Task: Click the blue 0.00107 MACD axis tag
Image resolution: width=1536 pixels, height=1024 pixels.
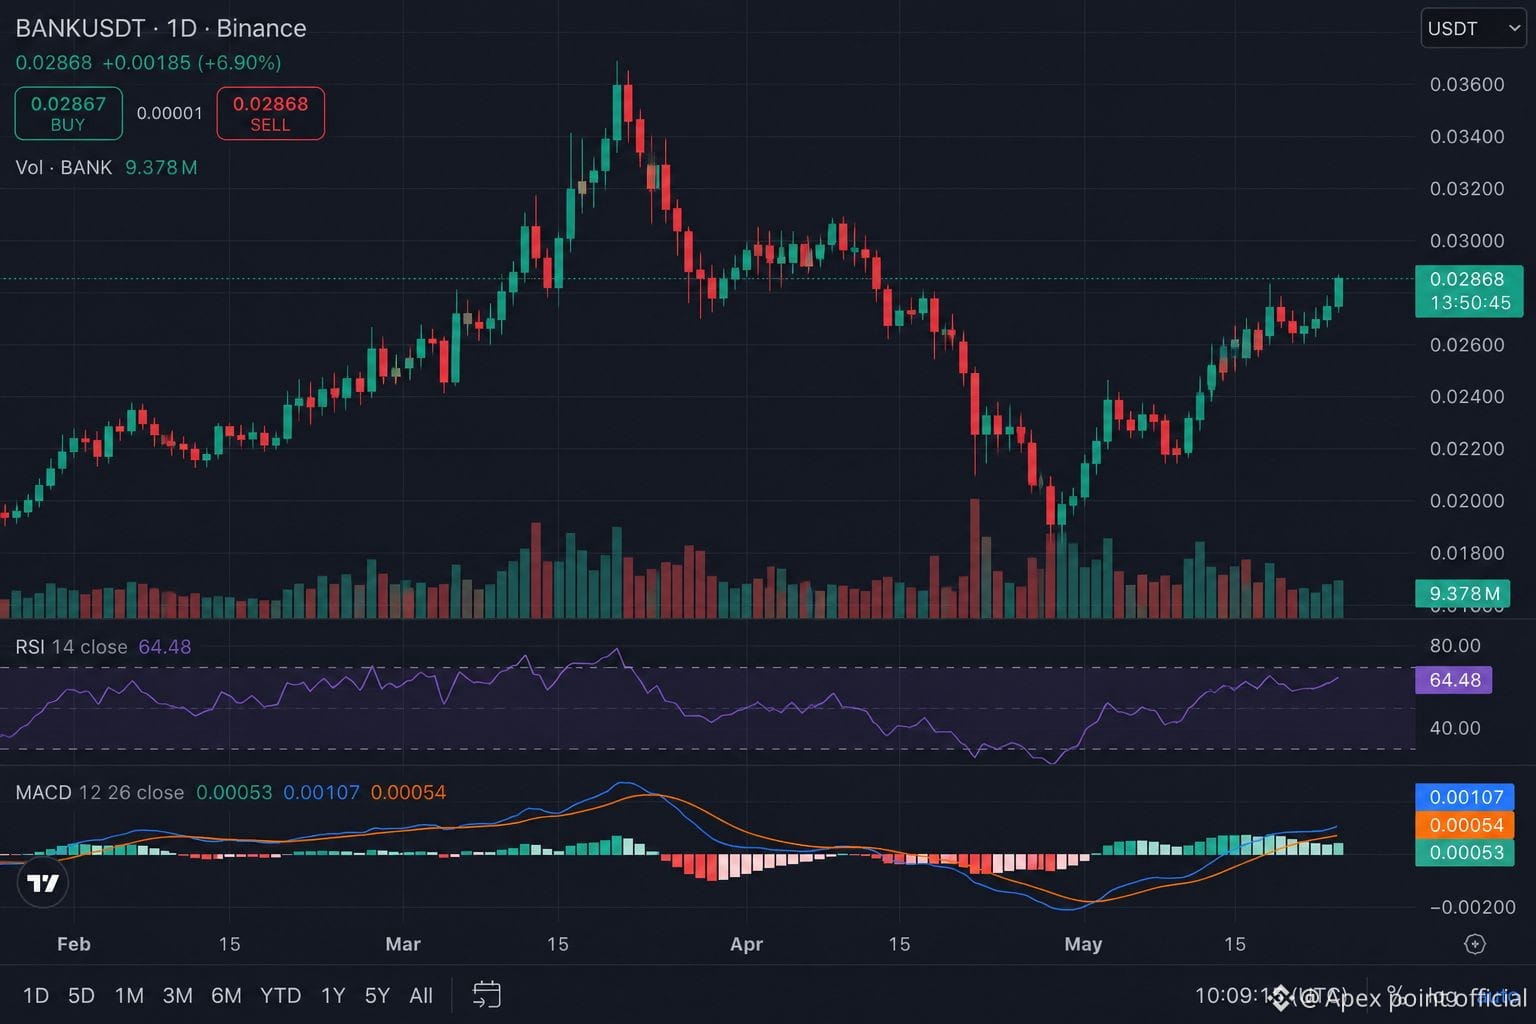Action: [1465, 797]
